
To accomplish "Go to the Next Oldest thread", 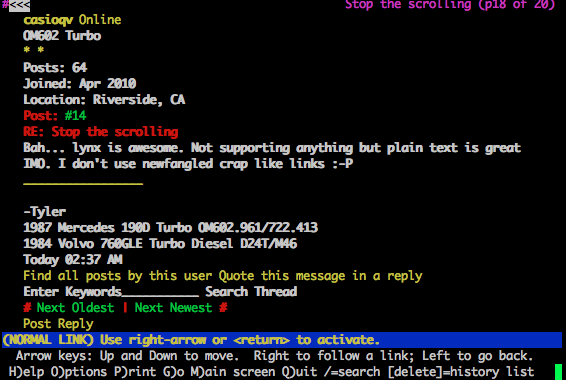I will coord(75,307).
